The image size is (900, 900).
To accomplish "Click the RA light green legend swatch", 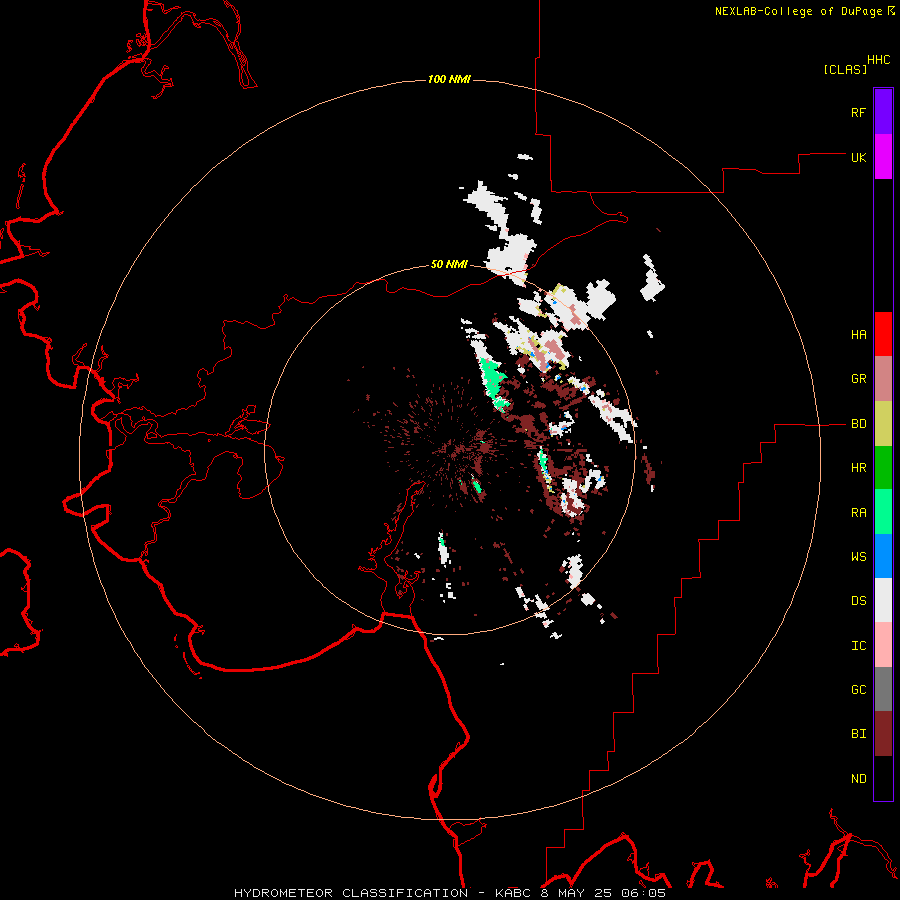I will pyautogui.click(x=883, y=512).
